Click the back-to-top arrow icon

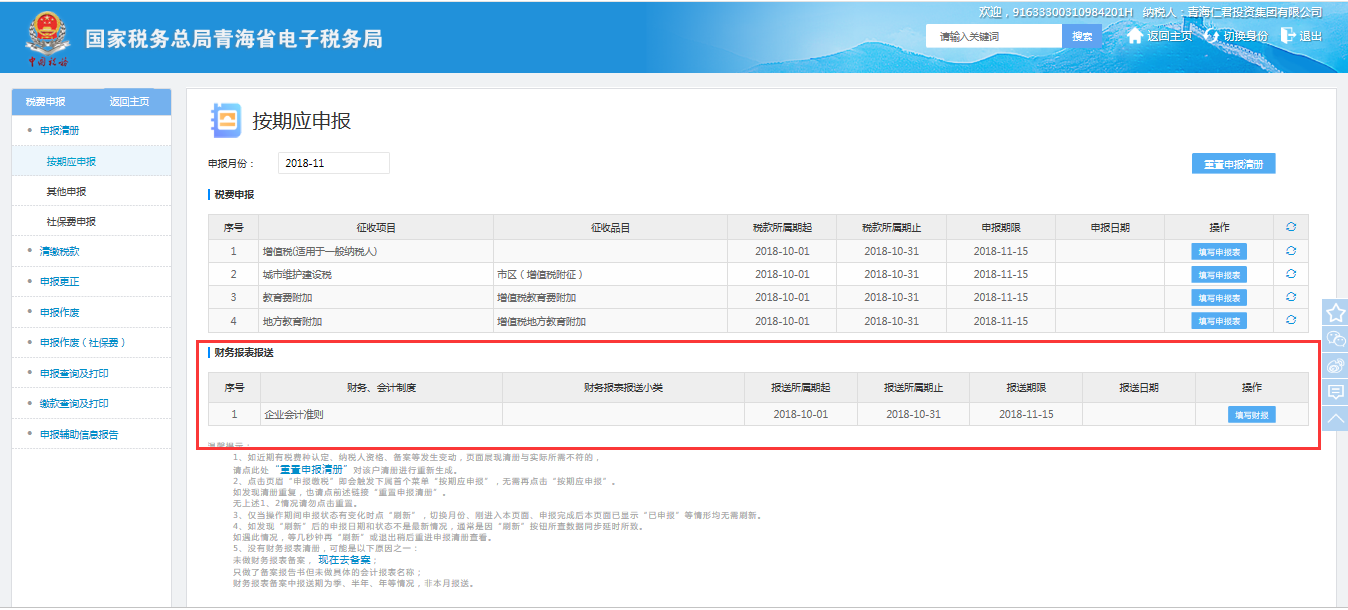point(1335,419)
